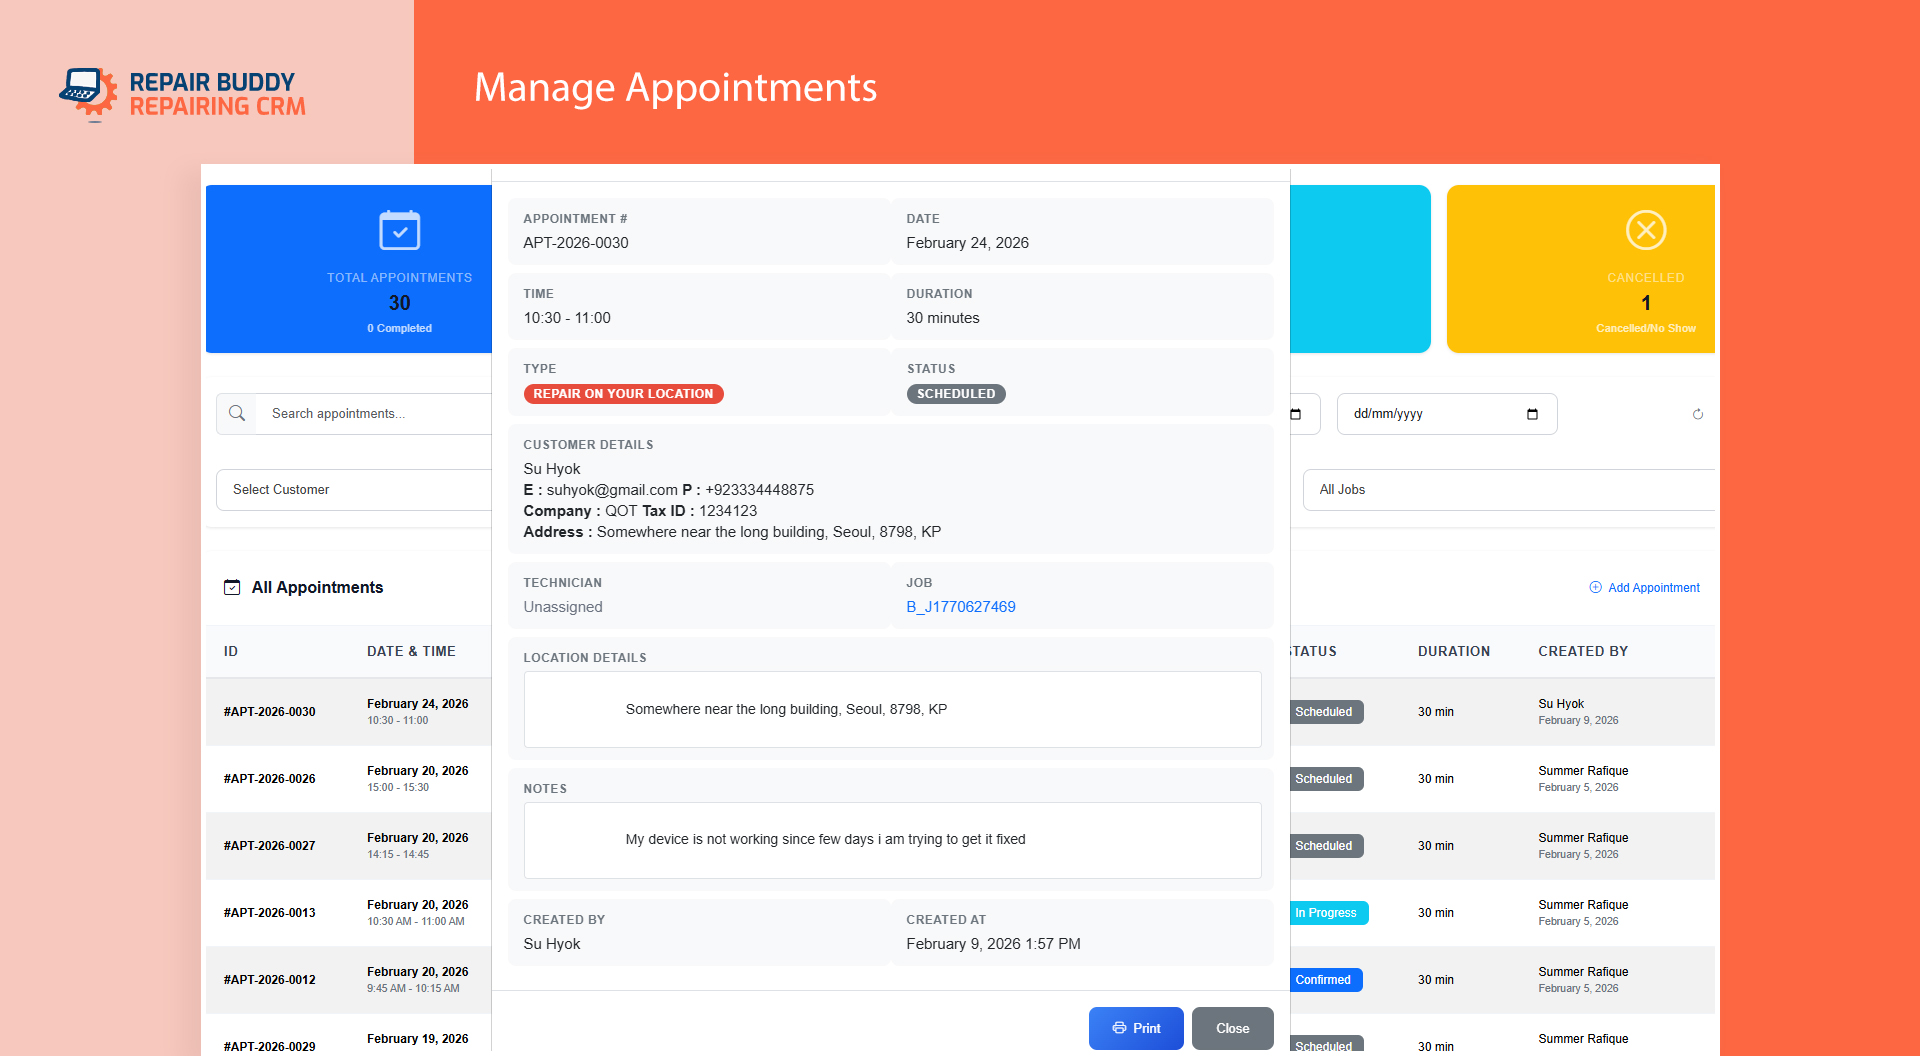Click the Repair On Your Location badge
The height and width of the screenshot is (1056, 1920).
pyautogui.click(x=624, y=394)
